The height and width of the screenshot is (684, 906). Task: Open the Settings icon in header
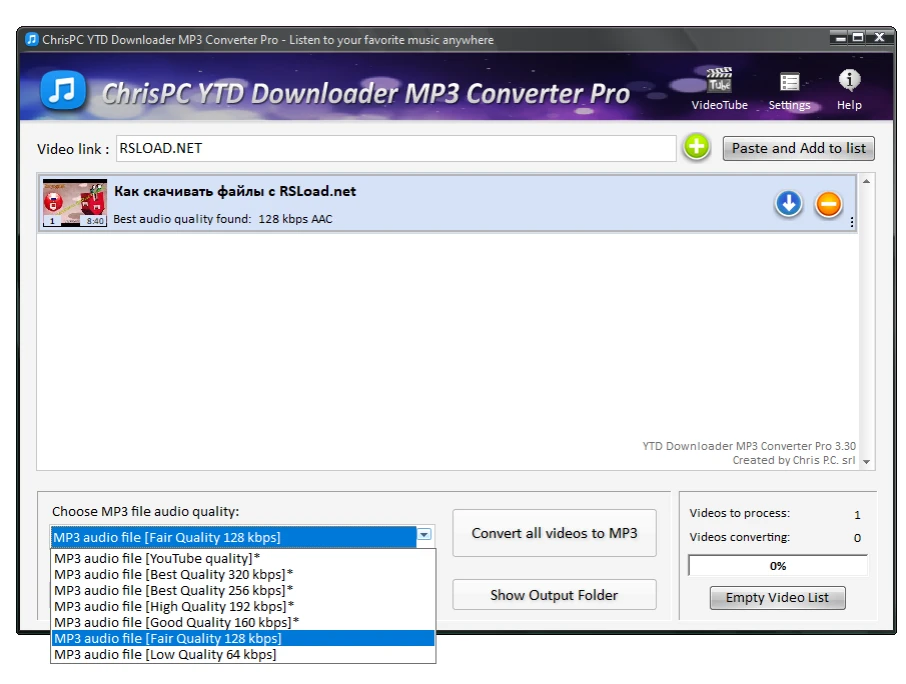(789, 84)
